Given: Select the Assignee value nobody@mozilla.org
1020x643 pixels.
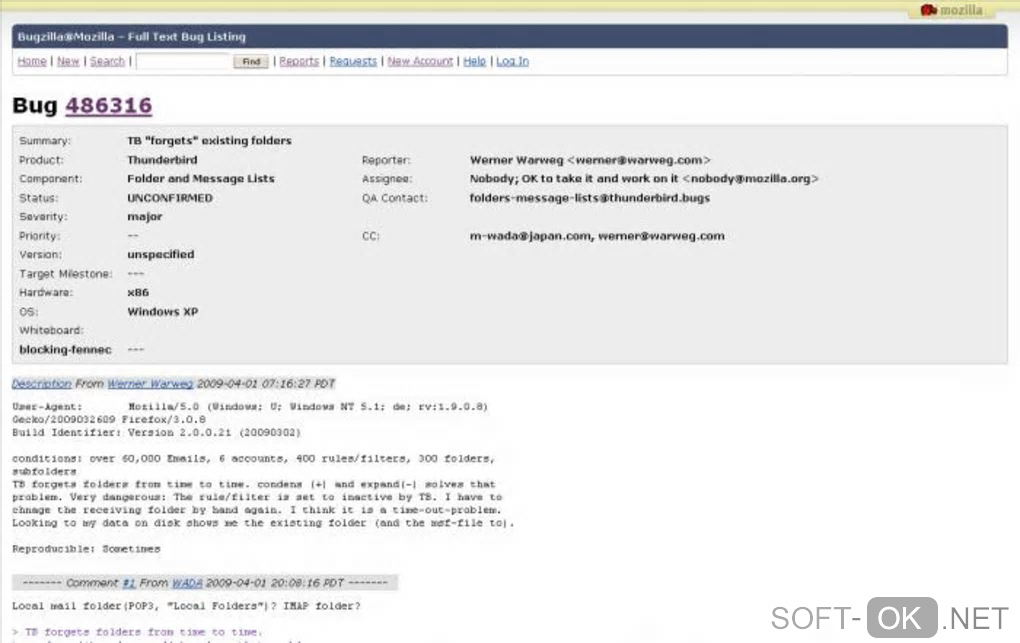Looking at the screenshot, I should pos(750,179).
